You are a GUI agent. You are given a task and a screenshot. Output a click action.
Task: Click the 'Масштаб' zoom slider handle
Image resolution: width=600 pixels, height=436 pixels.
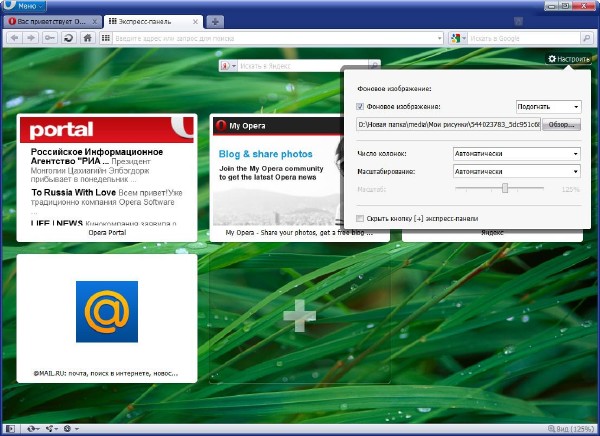point(505,188)
